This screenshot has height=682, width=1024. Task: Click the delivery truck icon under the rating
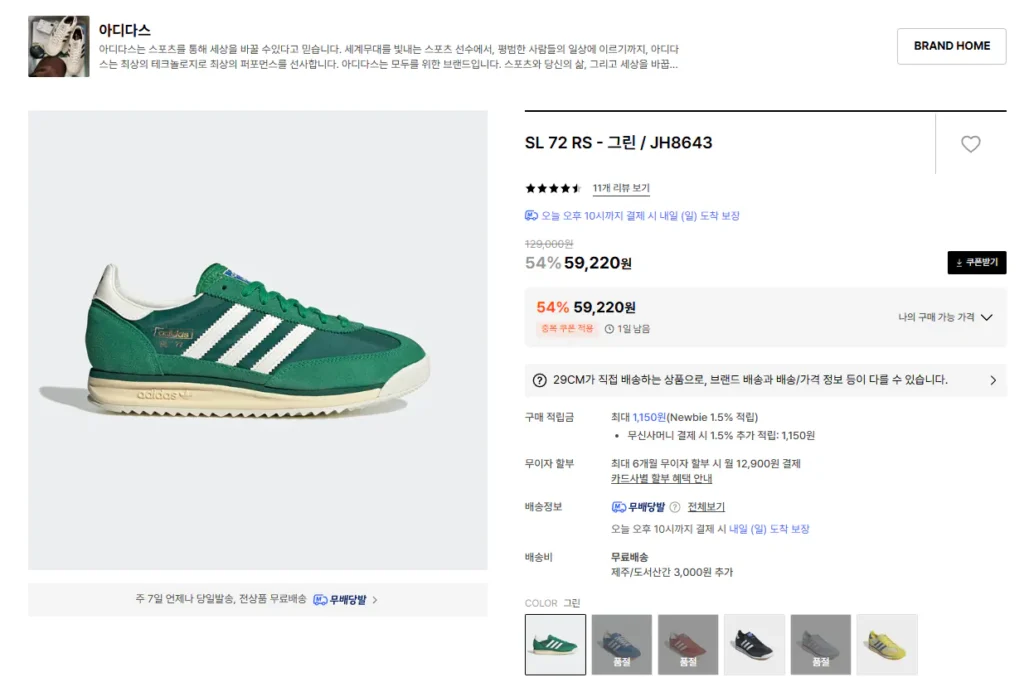[x=532, y=216]
